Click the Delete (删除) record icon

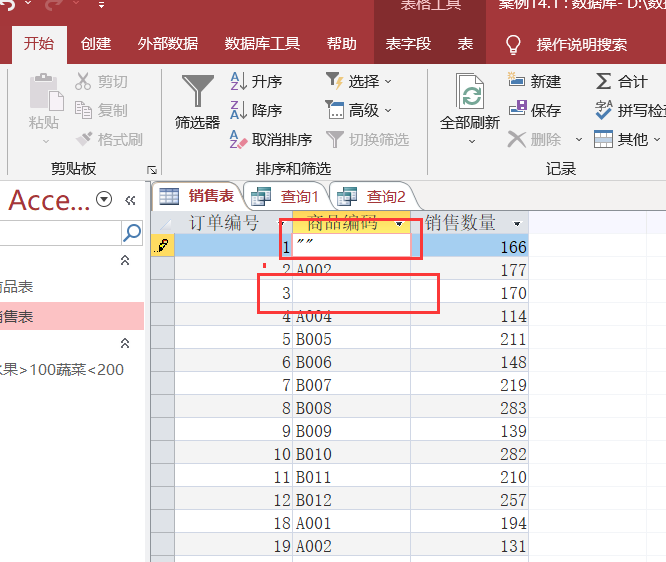coord(516,139)
